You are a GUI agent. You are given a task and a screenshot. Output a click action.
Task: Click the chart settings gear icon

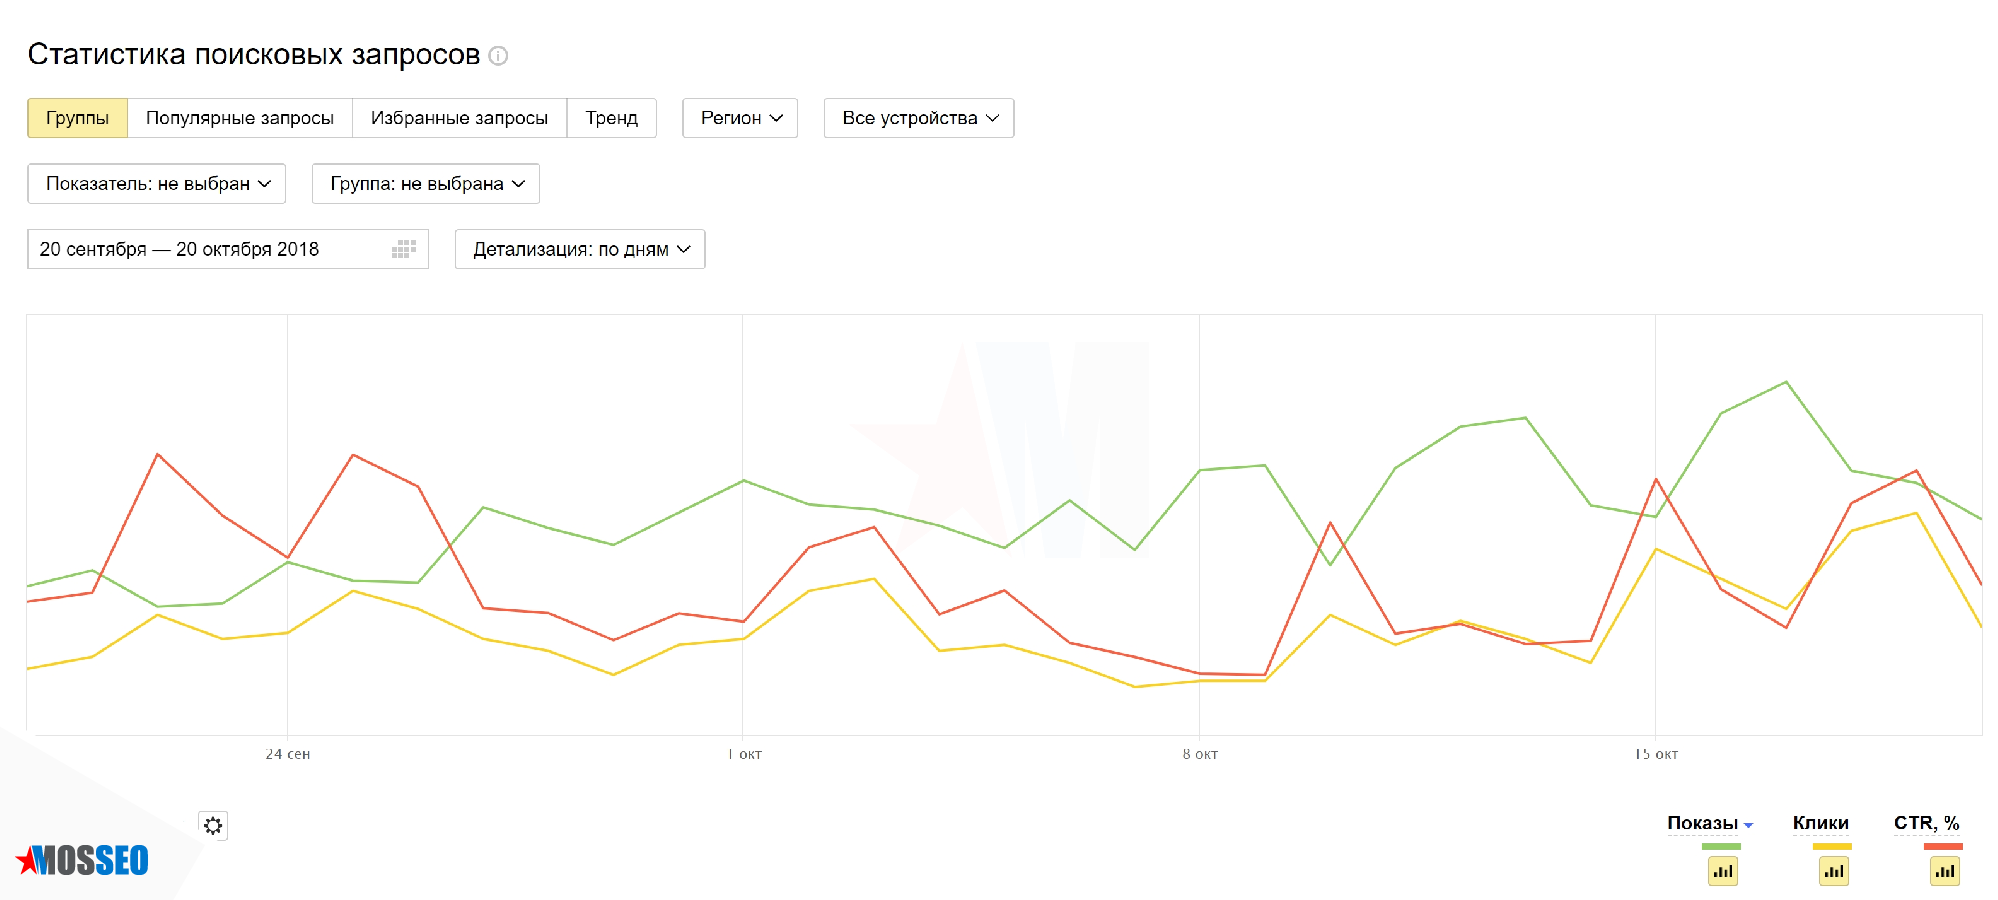[213, 825]
